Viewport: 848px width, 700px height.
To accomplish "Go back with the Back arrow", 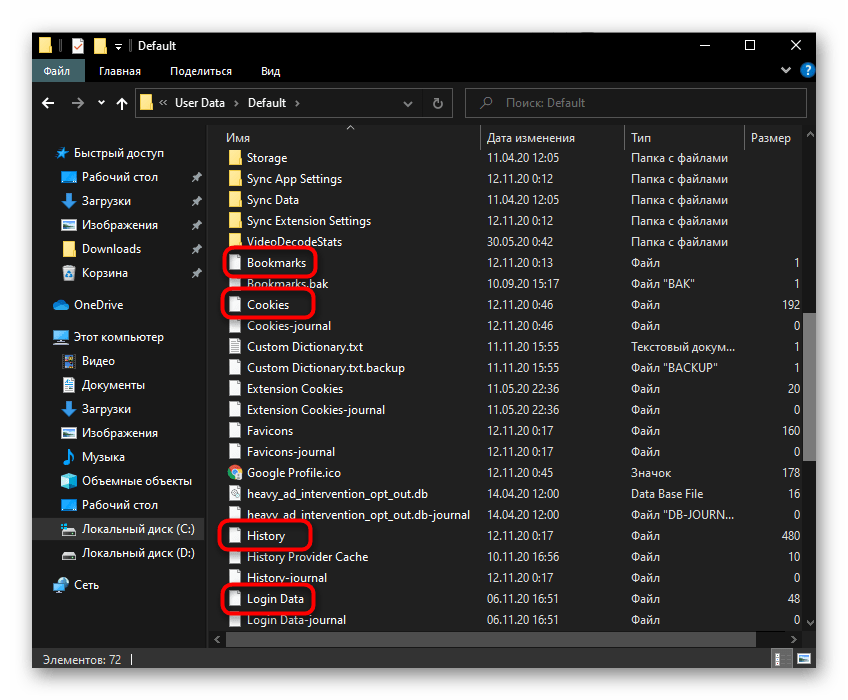I will [48, 103].
